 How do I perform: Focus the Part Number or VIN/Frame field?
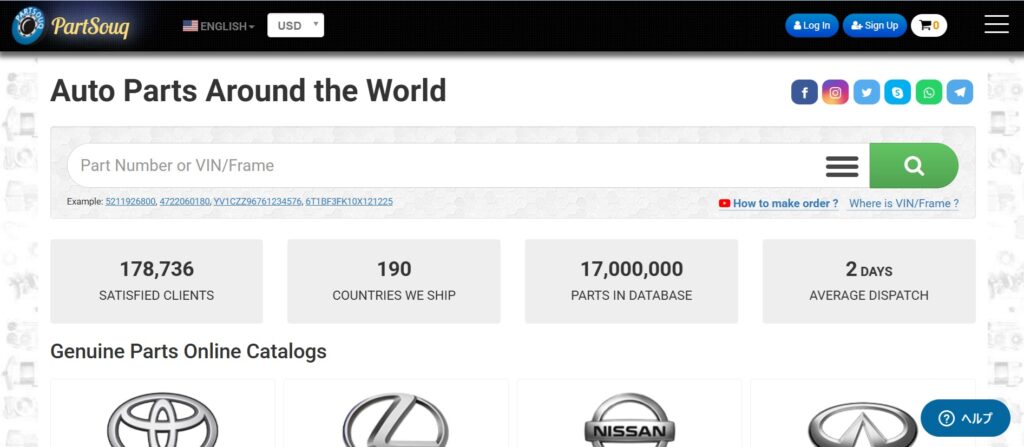(x=440, y=166)
